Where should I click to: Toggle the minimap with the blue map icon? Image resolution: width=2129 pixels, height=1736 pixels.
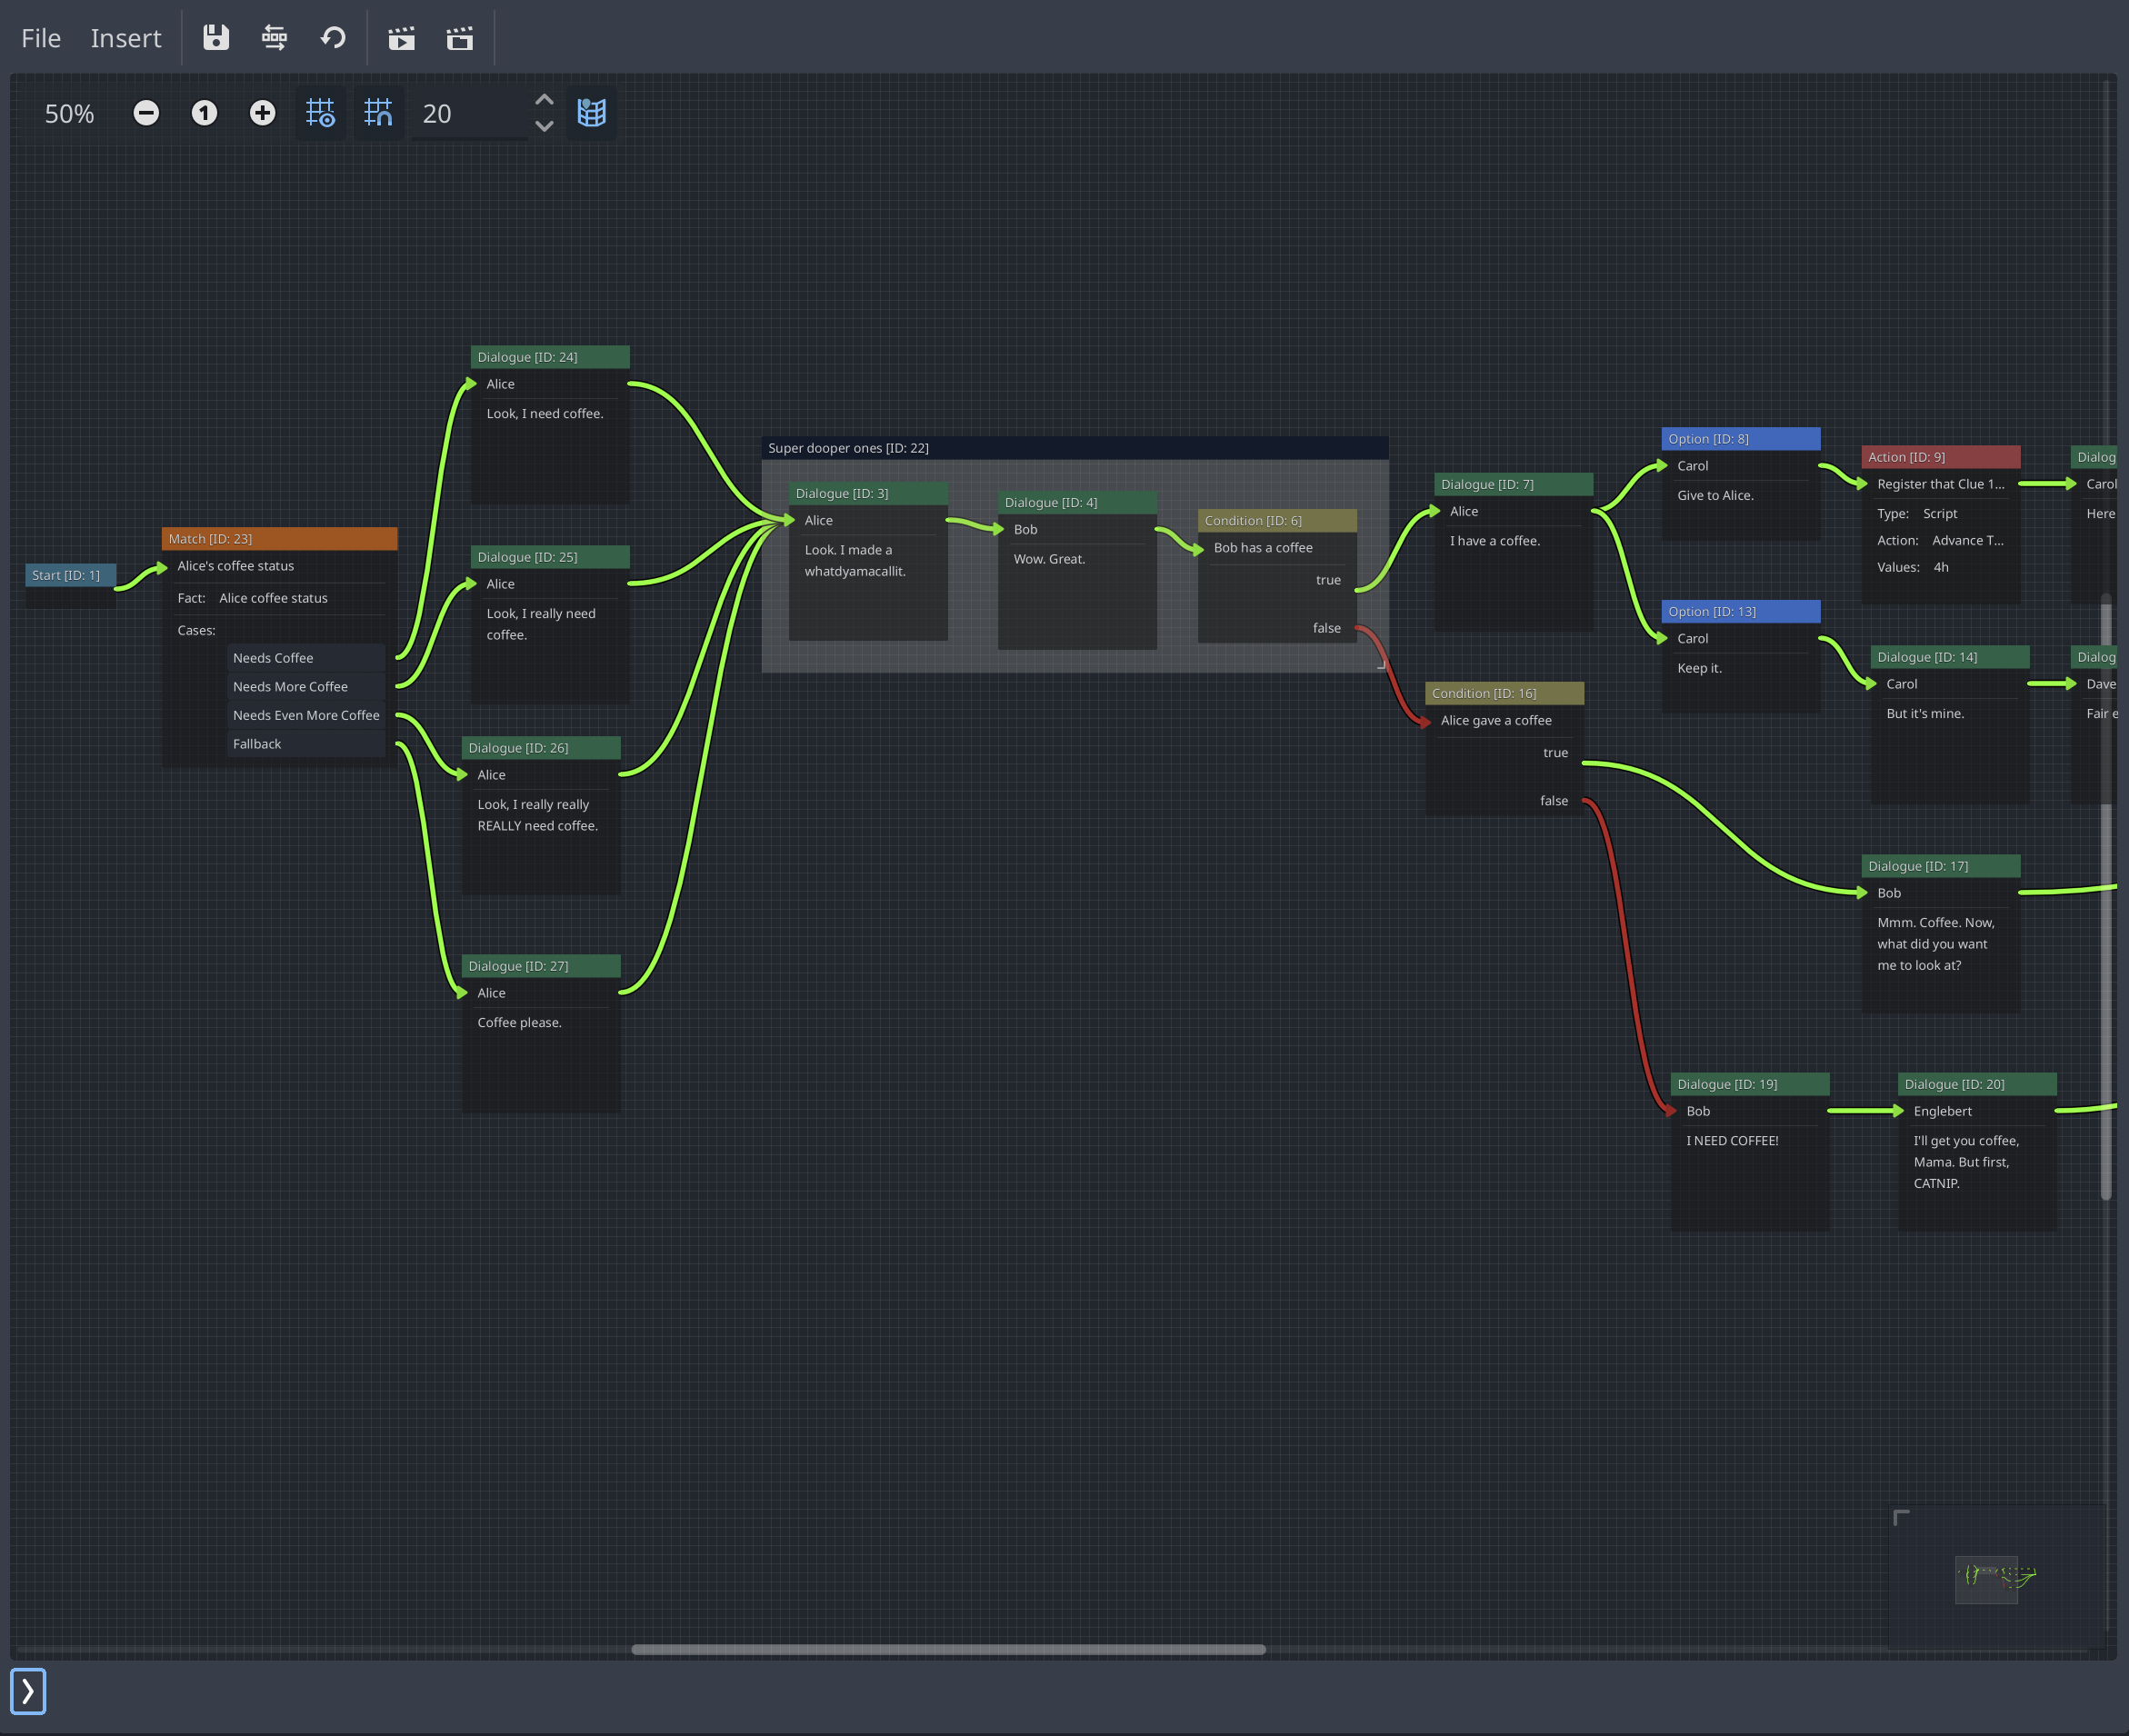(591, 113)
